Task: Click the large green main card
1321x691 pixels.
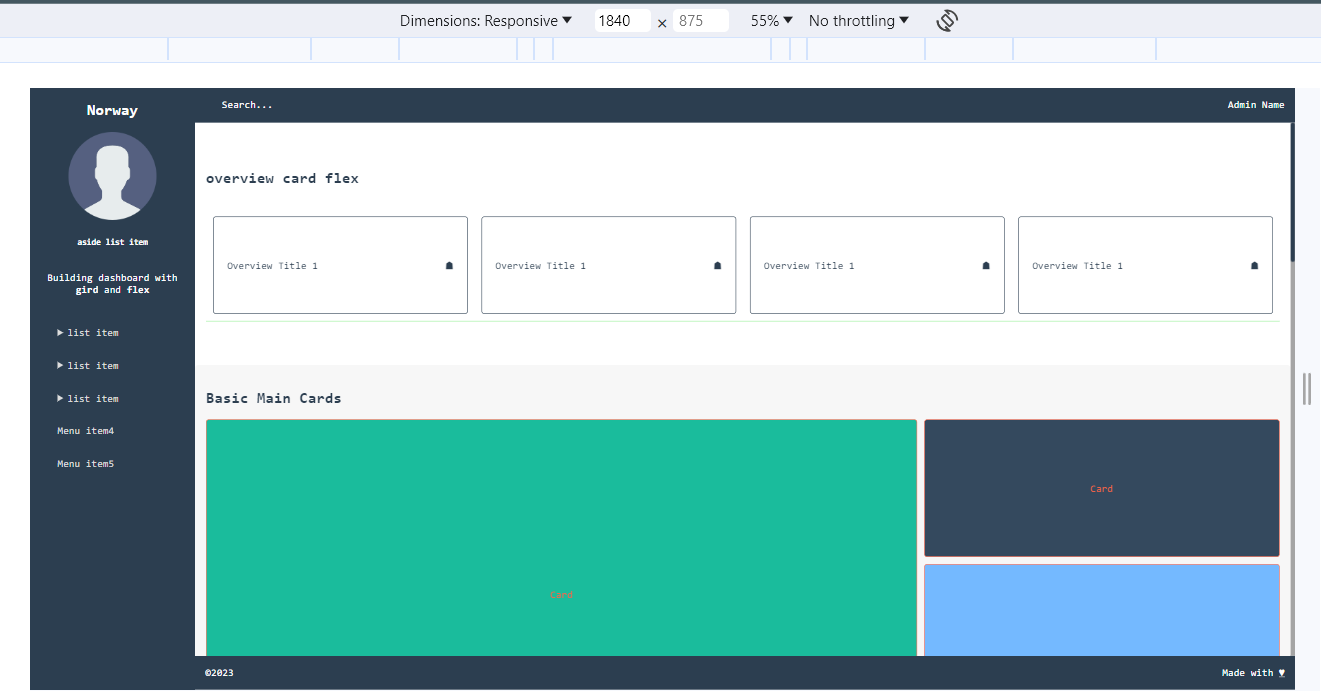Action: tap(561, 538)
